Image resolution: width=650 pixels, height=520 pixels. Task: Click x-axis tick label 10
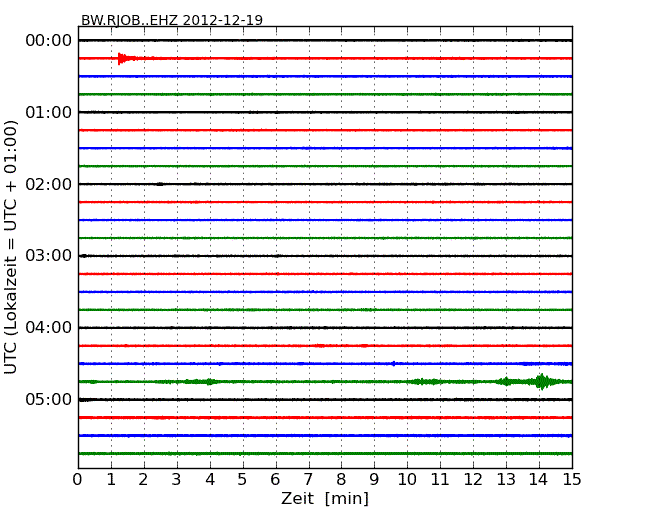(407, 479)
